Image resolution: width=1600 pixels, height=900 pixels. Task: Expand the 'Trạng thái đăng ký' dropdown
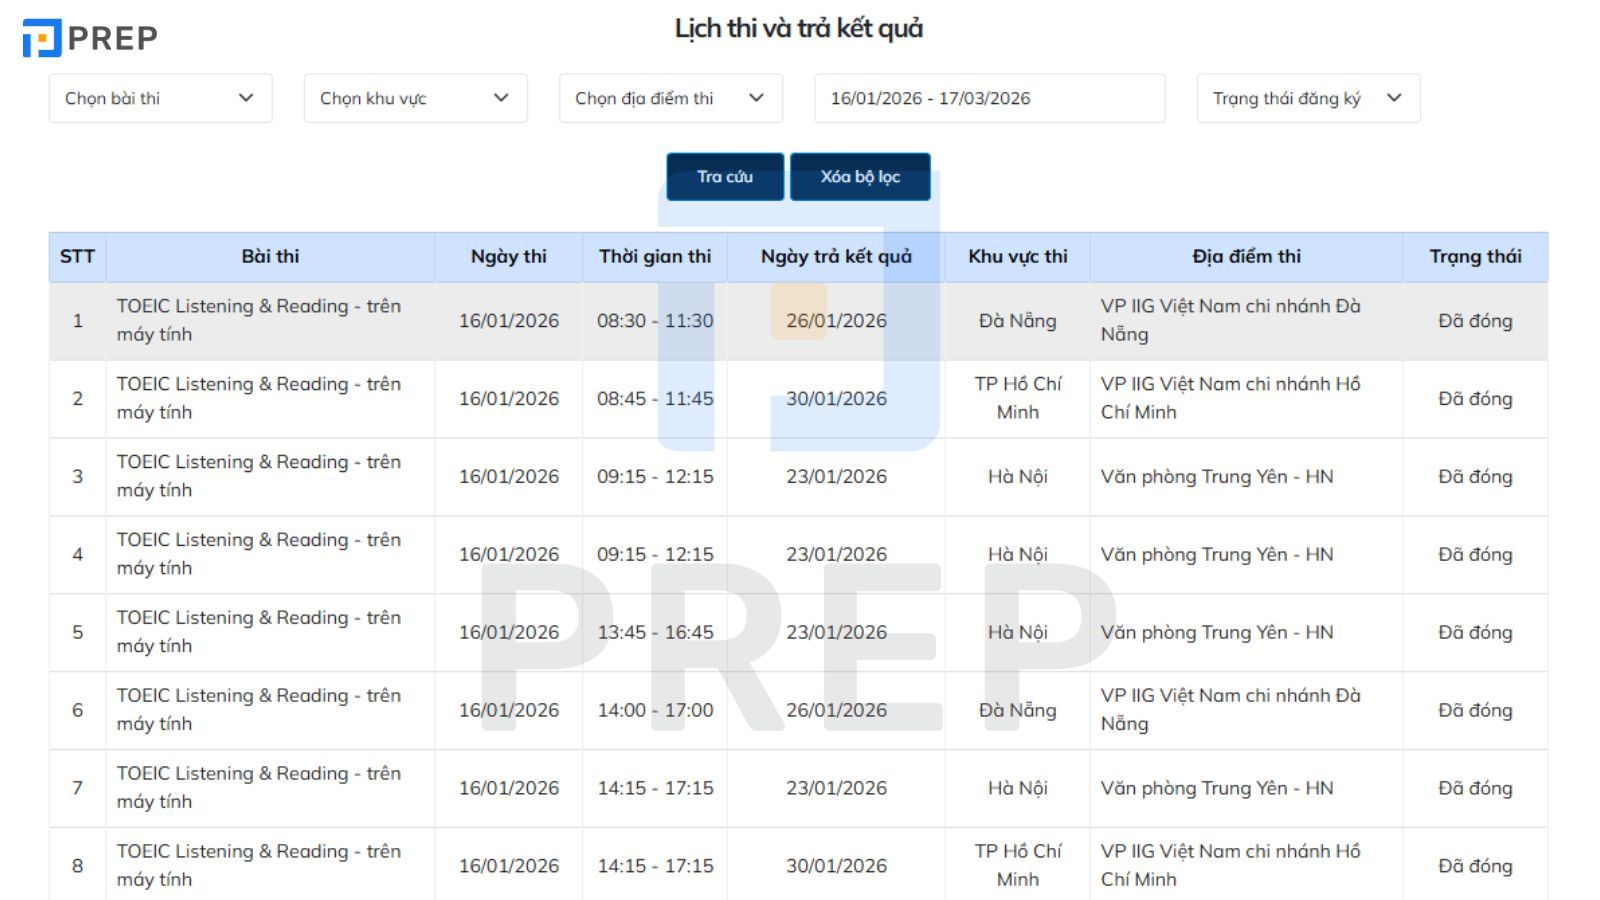coord(1307,98)
